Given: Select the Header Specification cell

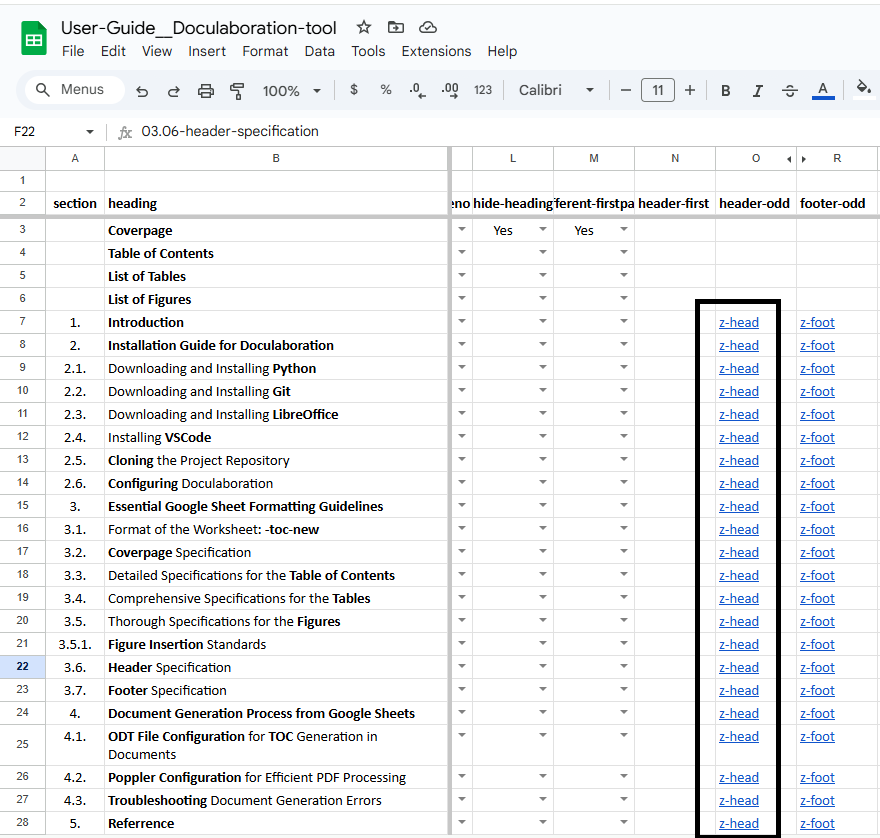Looking at the screenshot, I should 276,667.
